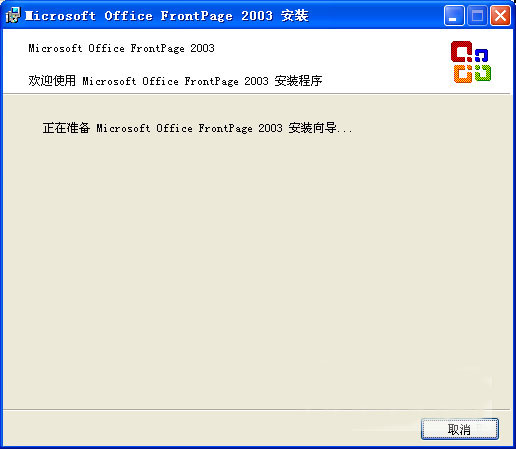Click the Microsoft Office logo
This screenshot has width=516, height=449.
coord(471,62)
